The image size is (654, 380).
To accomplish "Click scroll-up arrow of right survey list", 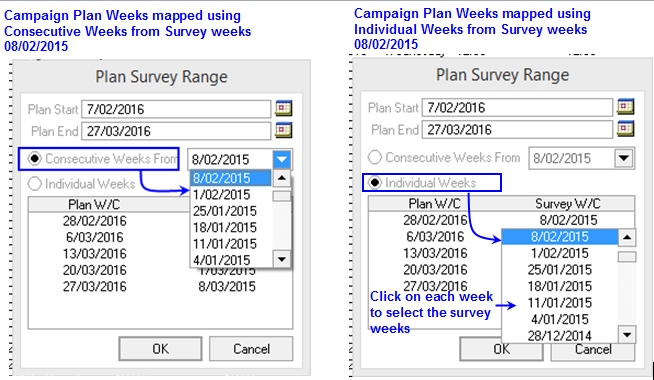I will (627, 237).
